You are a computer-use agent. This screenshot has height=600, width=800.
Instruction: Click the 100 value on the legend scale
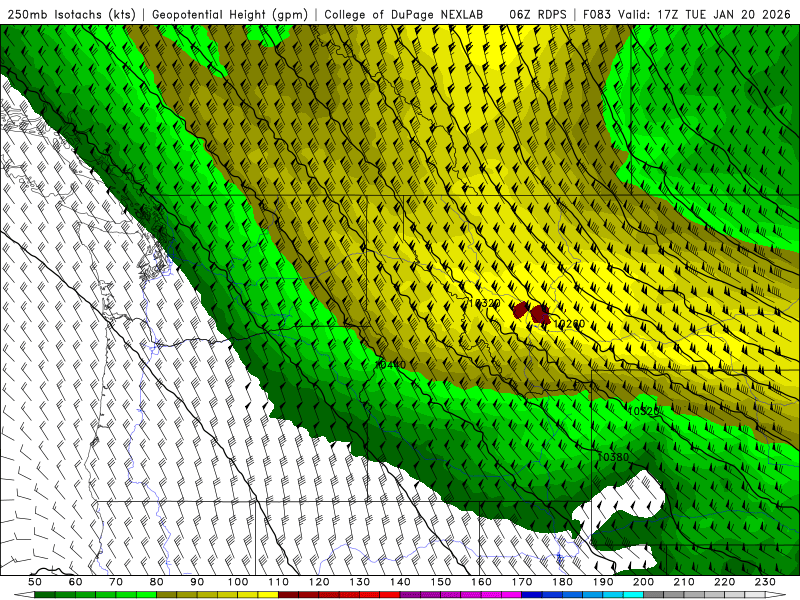(x=238, y=582)
